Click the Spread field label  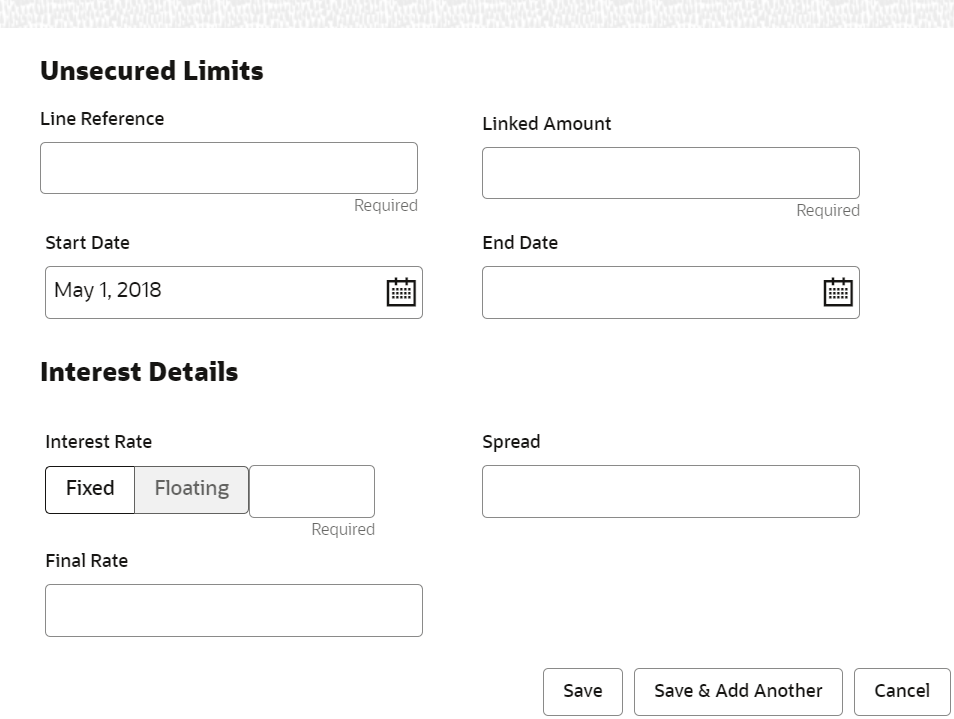(x=511, y=442)
